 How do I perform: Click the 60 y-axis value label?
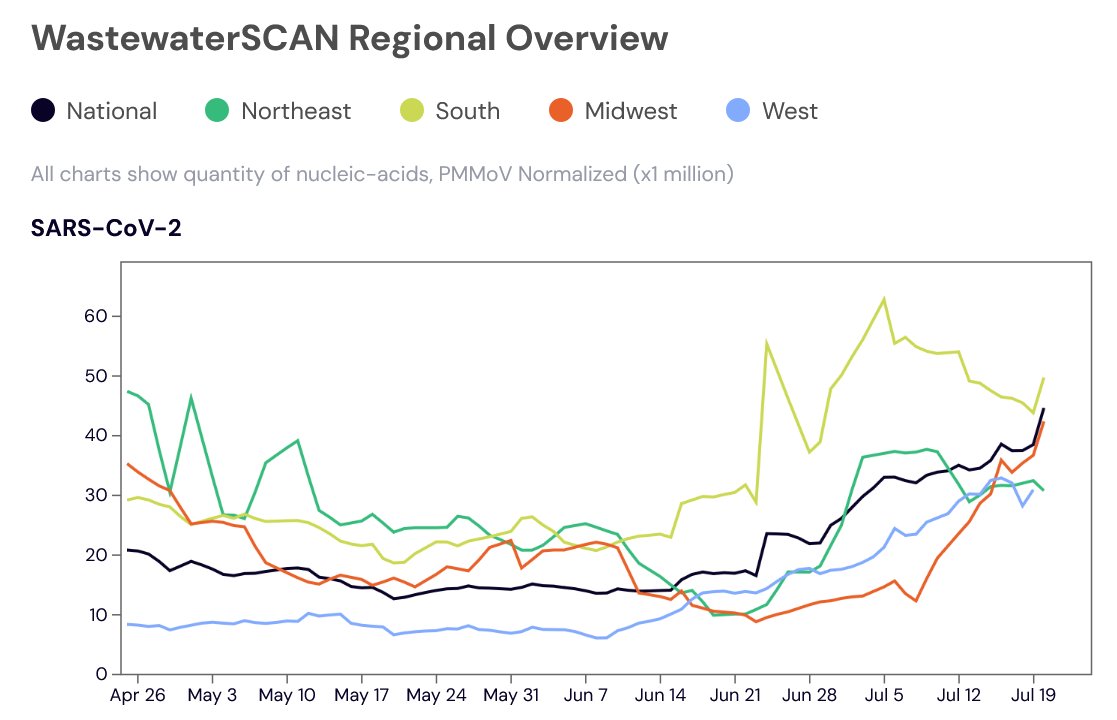point(95,316)
